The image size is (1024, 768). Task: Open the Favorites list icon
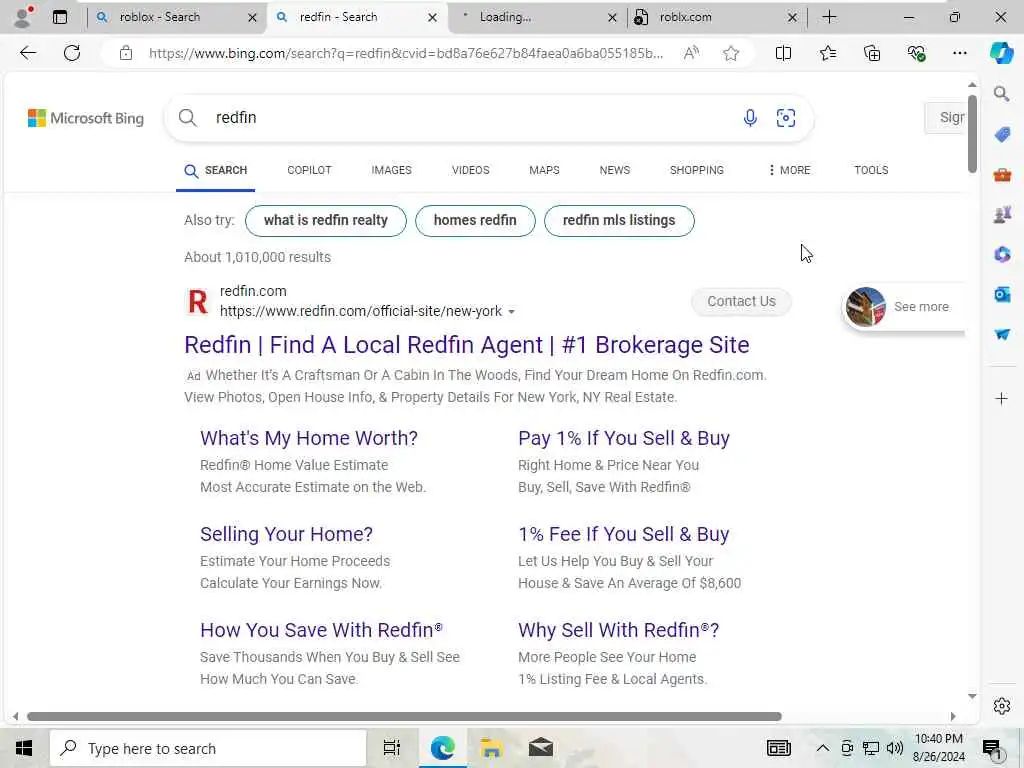(x=827, y=53)
